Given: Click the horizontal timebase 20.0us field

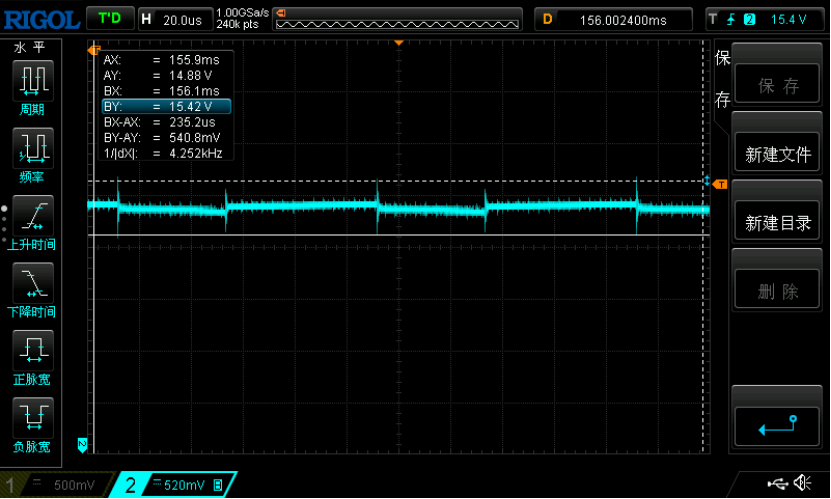Looking at the screenshot, I should click(176, 20).
